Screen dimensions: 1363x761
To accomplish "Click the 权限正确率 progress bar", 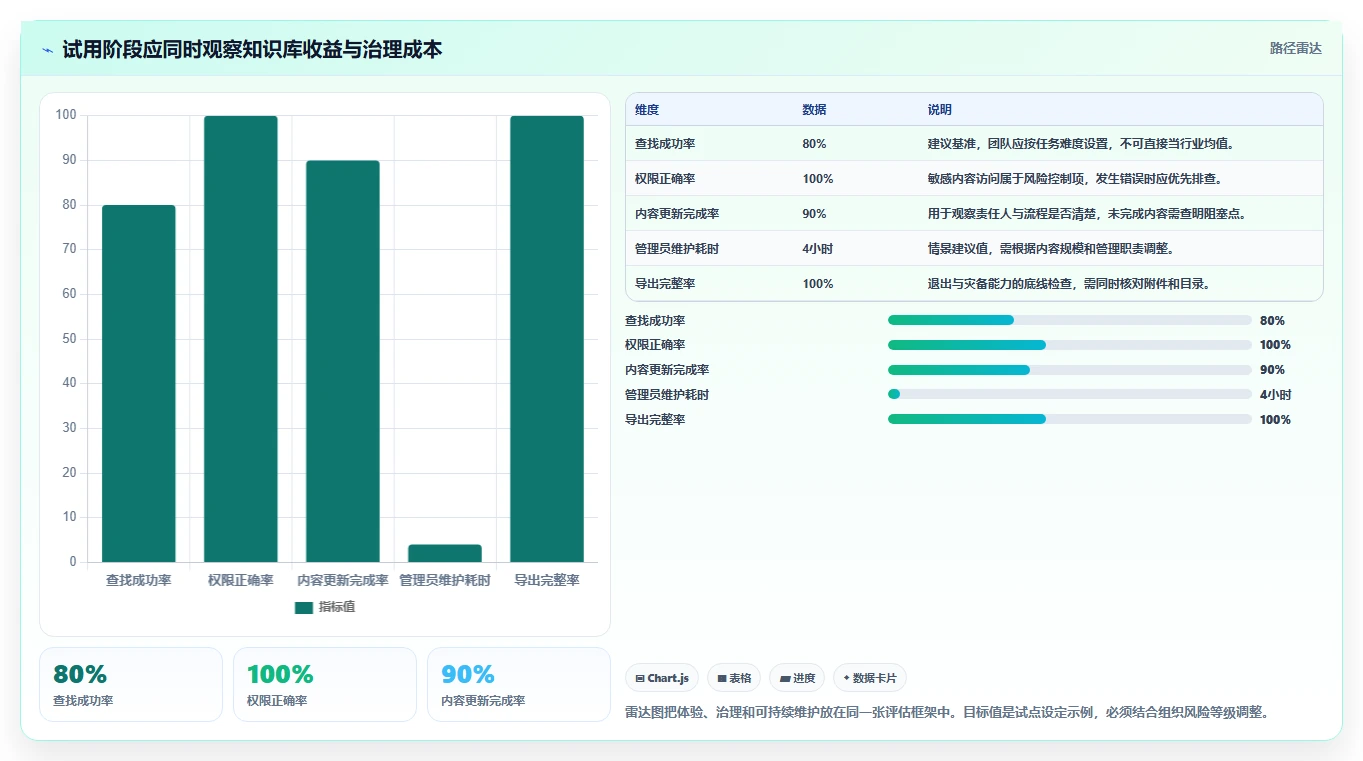I will [x=1070, y=345].
